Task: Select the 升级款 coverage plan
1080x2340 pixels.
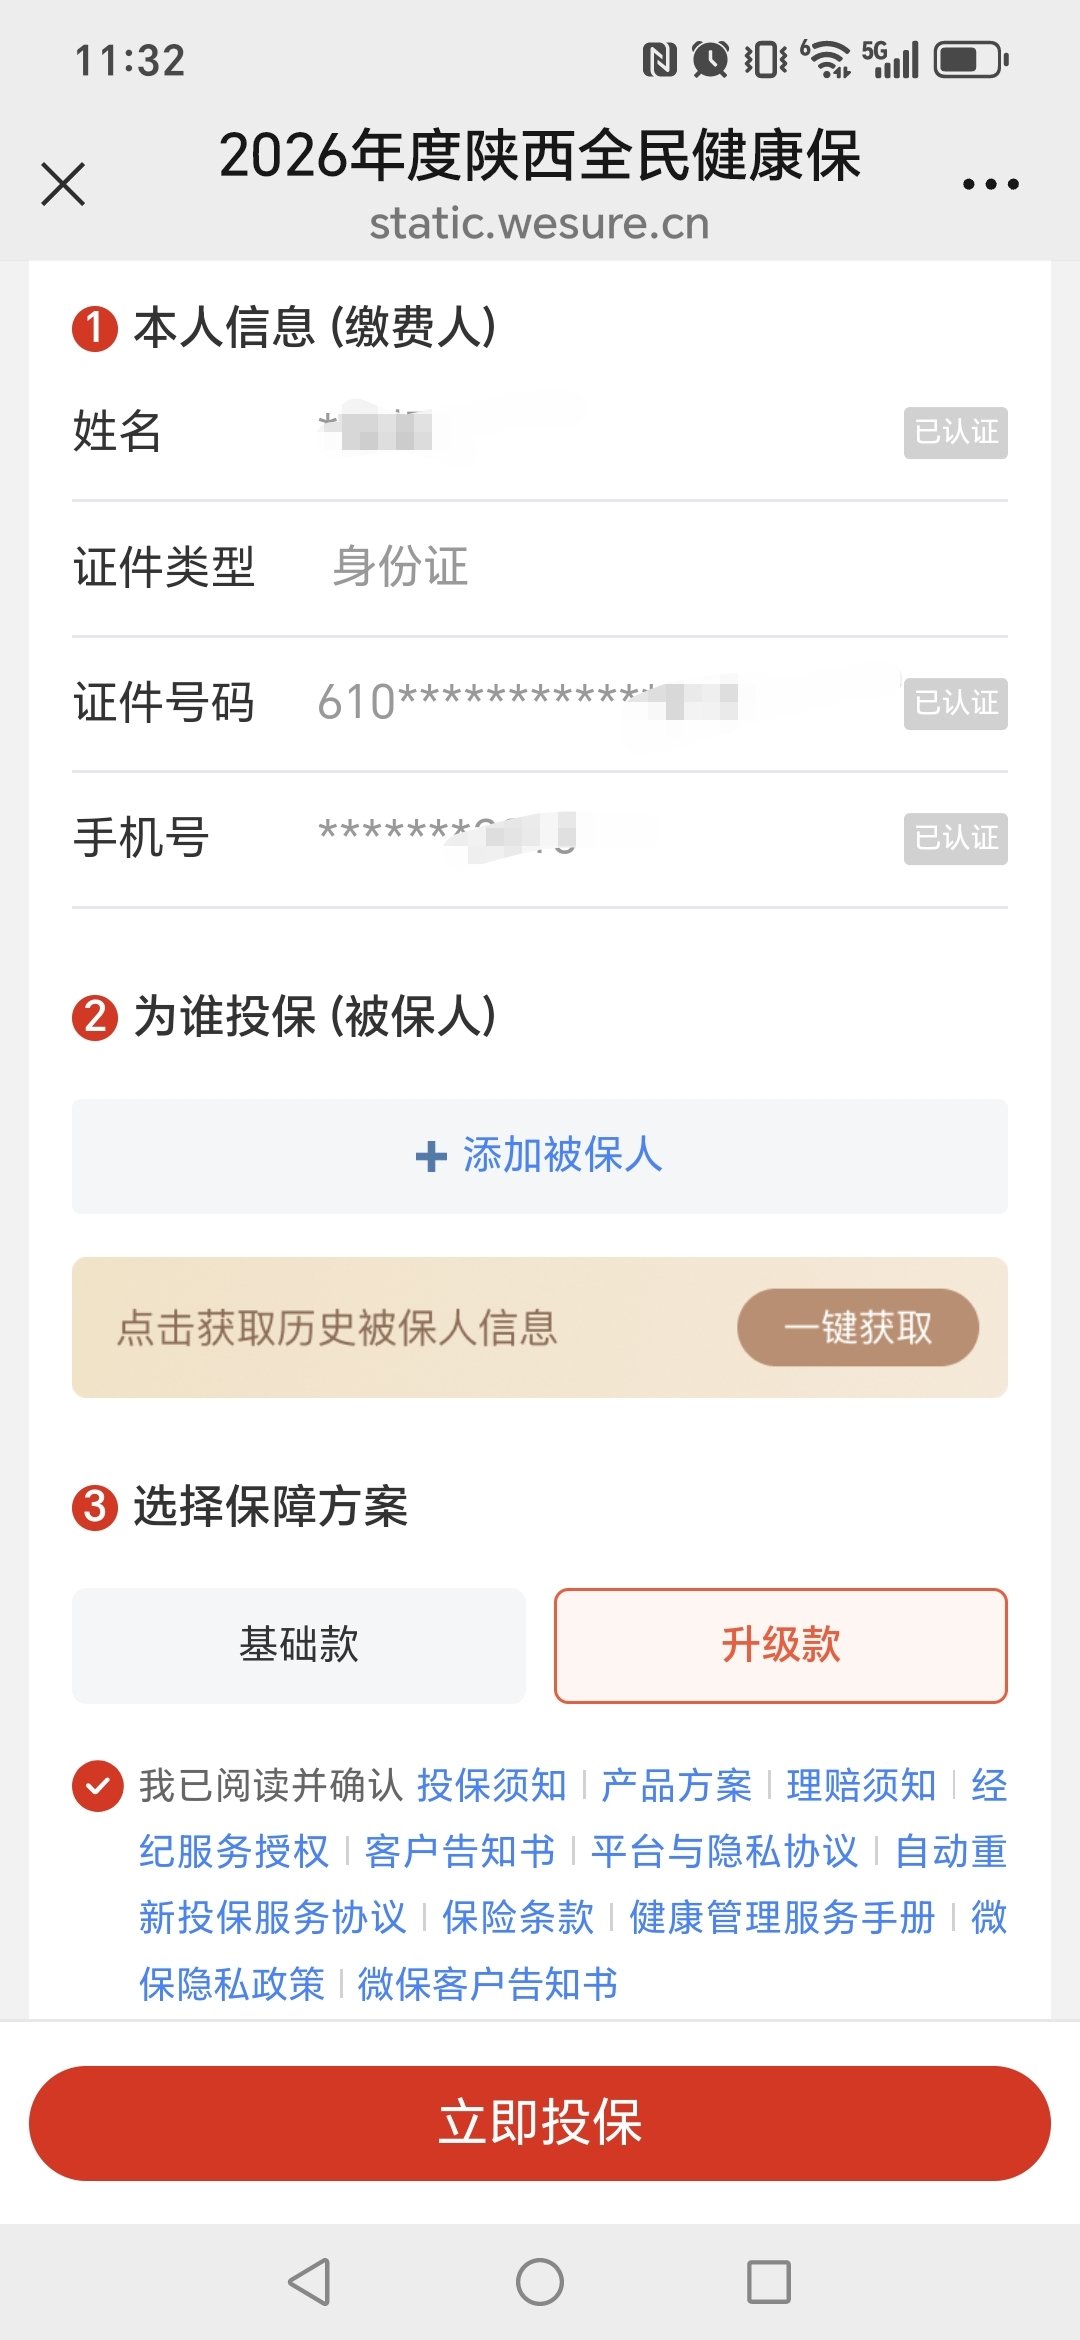Action: (x=780, y=1645)
